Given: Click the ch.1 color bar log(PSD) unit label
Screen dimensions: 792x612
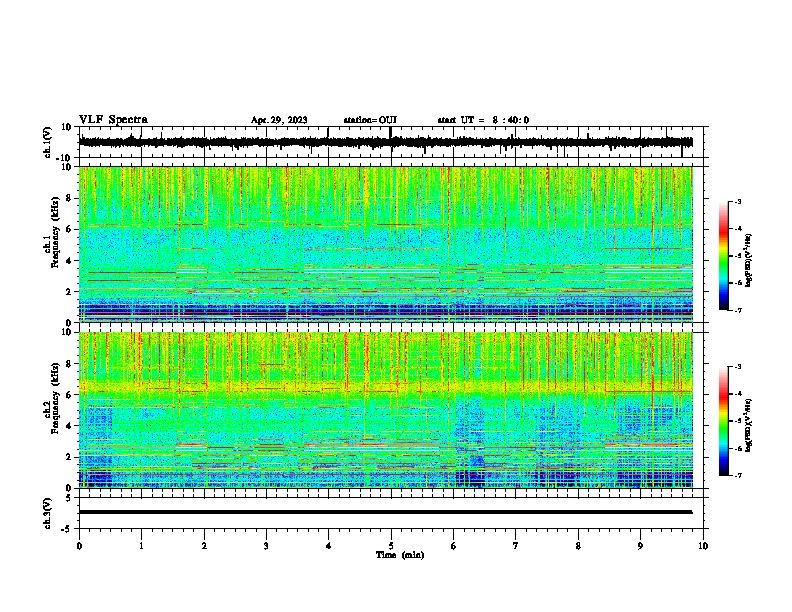Looking at the screenshot, I should coord(749,260).
